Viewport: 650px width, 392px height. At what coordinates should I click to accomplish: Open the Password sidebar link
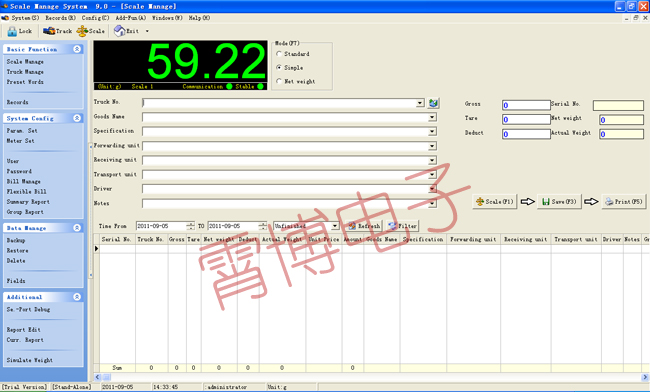pos(19,171)
